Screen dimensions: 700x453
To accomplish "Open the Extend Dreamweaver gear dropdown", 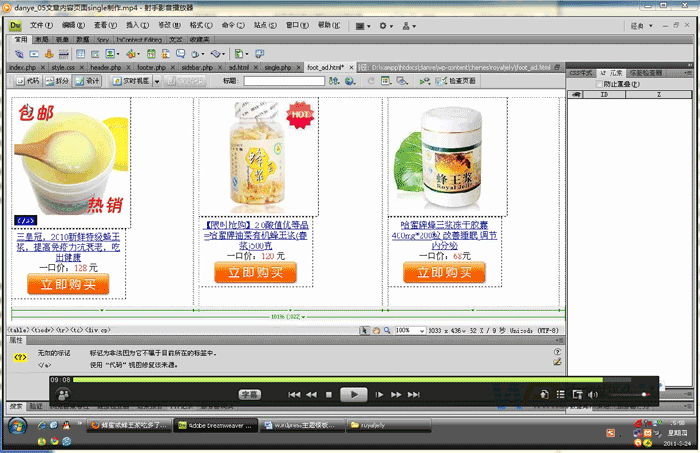I will (x=386, y=26).
